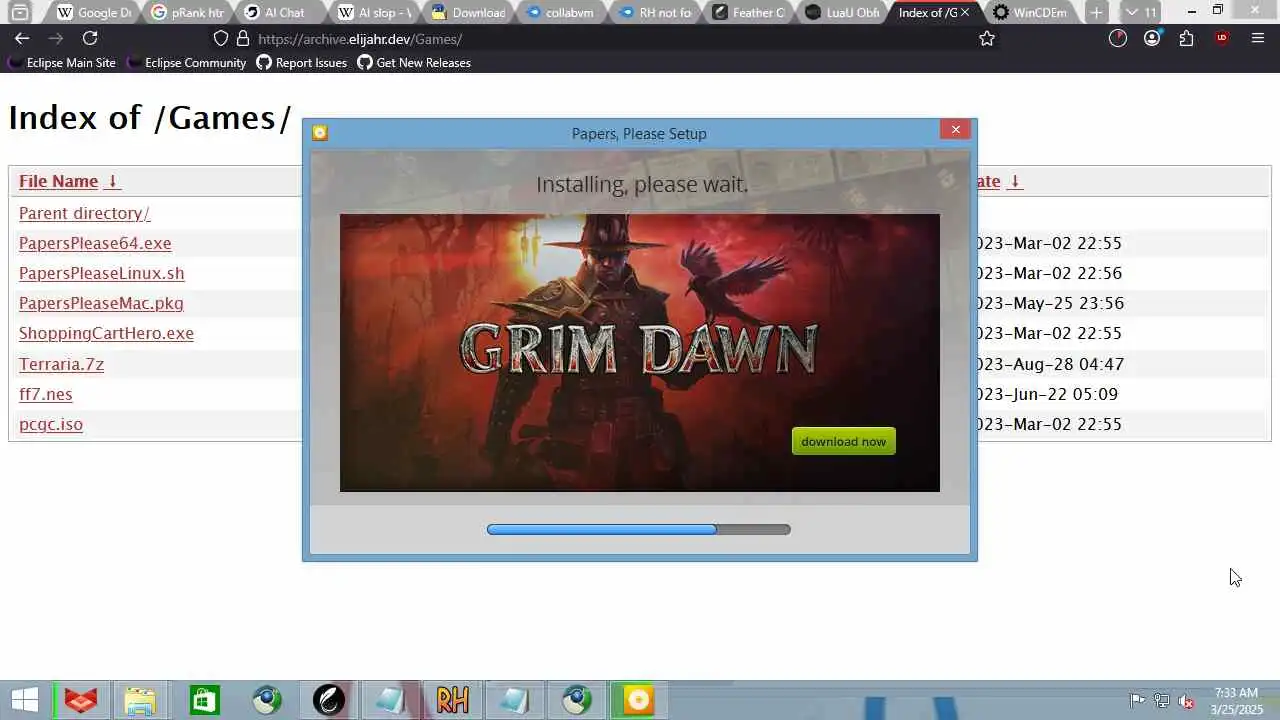
Task: Download PapersPleaseMac.pkg
Action: pyautogui.click(x=101, y=303)
